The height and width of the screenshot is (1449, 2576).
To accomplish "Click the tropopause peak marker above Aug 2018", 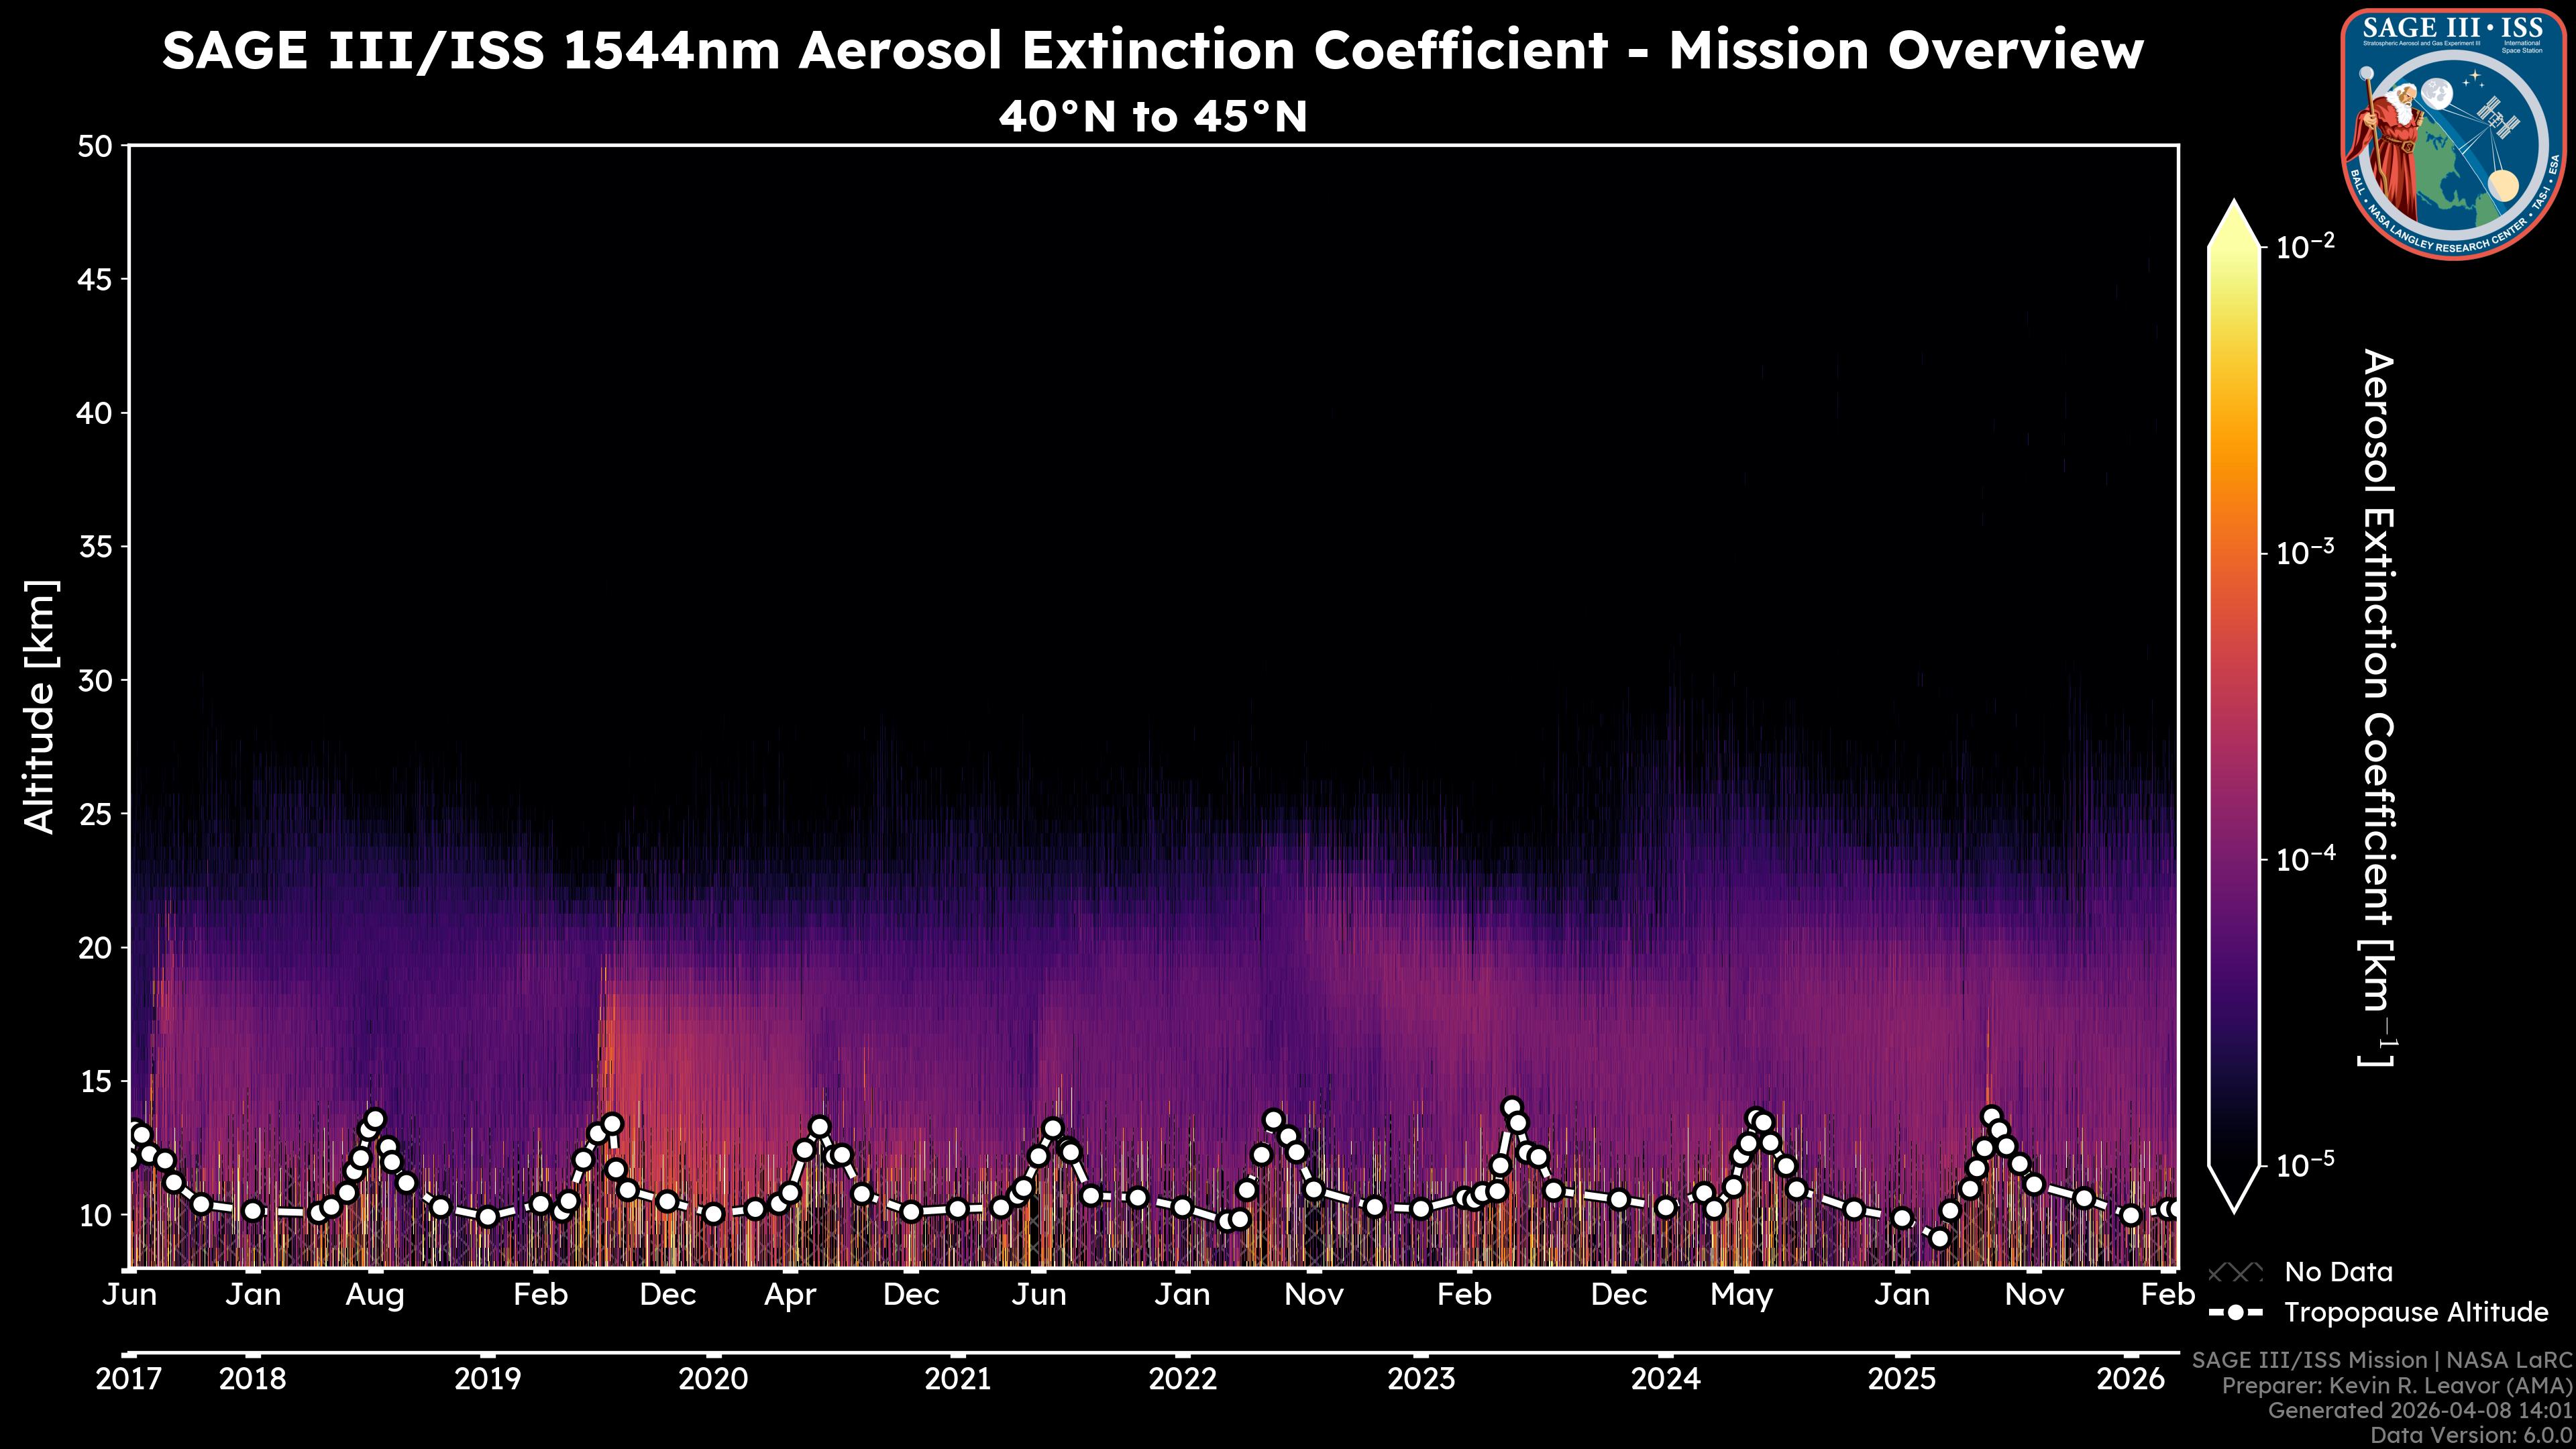I will [375, 1119].
